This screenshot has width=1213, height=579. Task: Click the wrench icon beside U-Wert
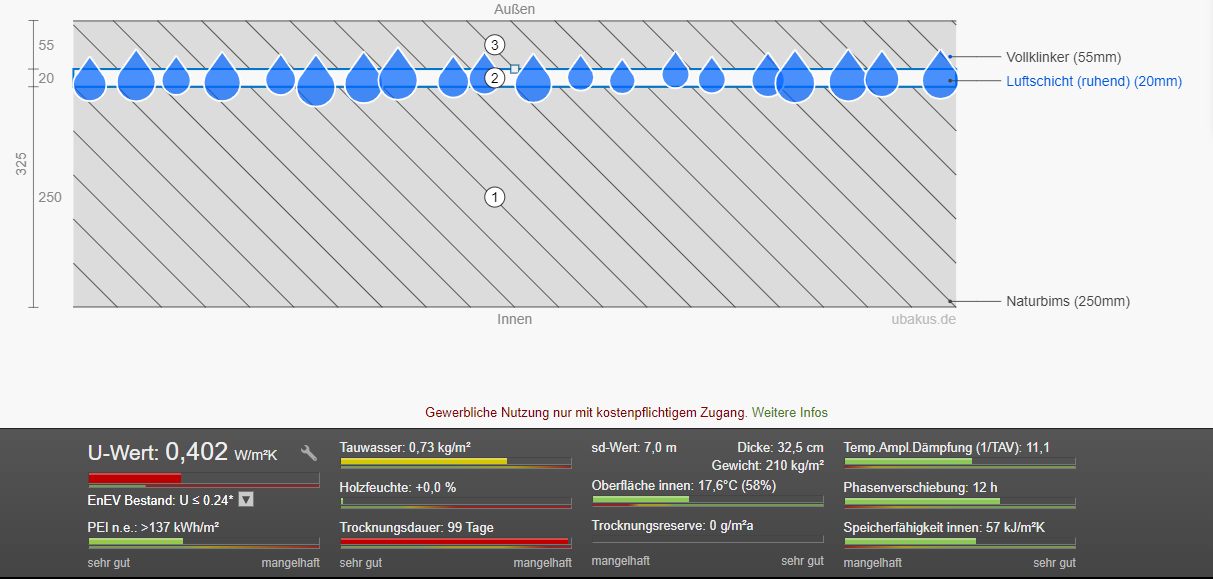point(309,453)
